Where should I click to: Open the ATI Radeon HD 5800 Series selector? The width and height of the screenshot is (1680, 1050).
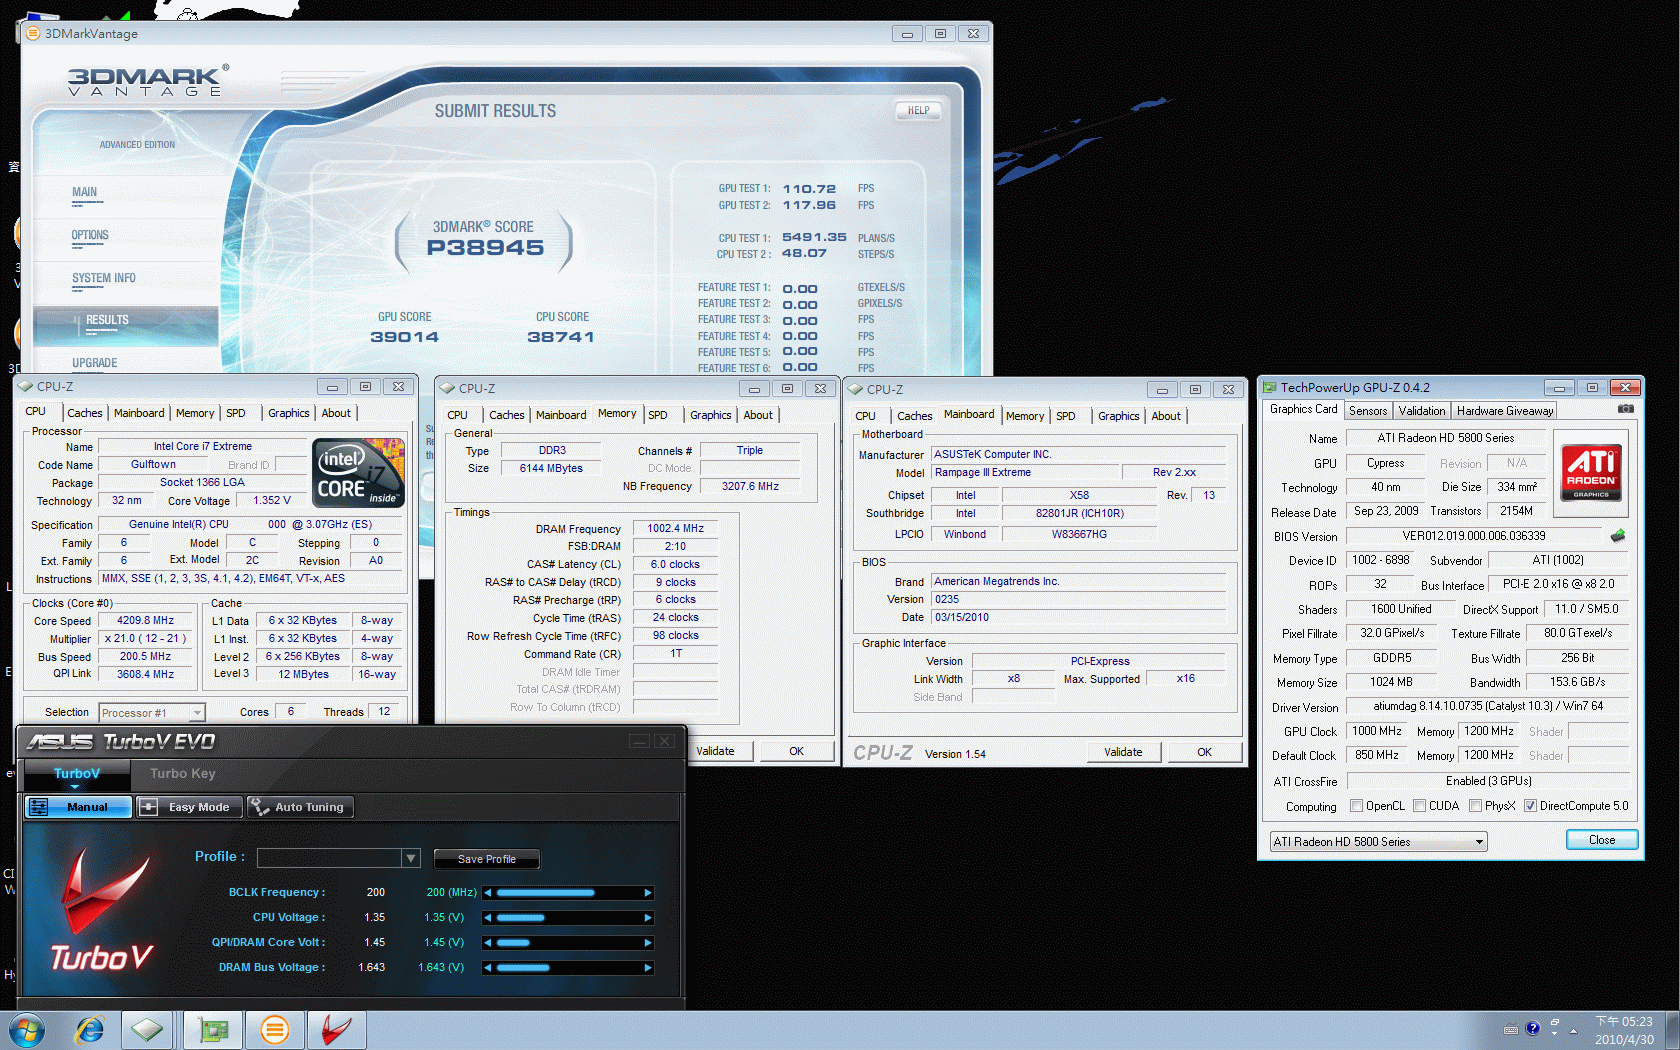(1378, 842)
